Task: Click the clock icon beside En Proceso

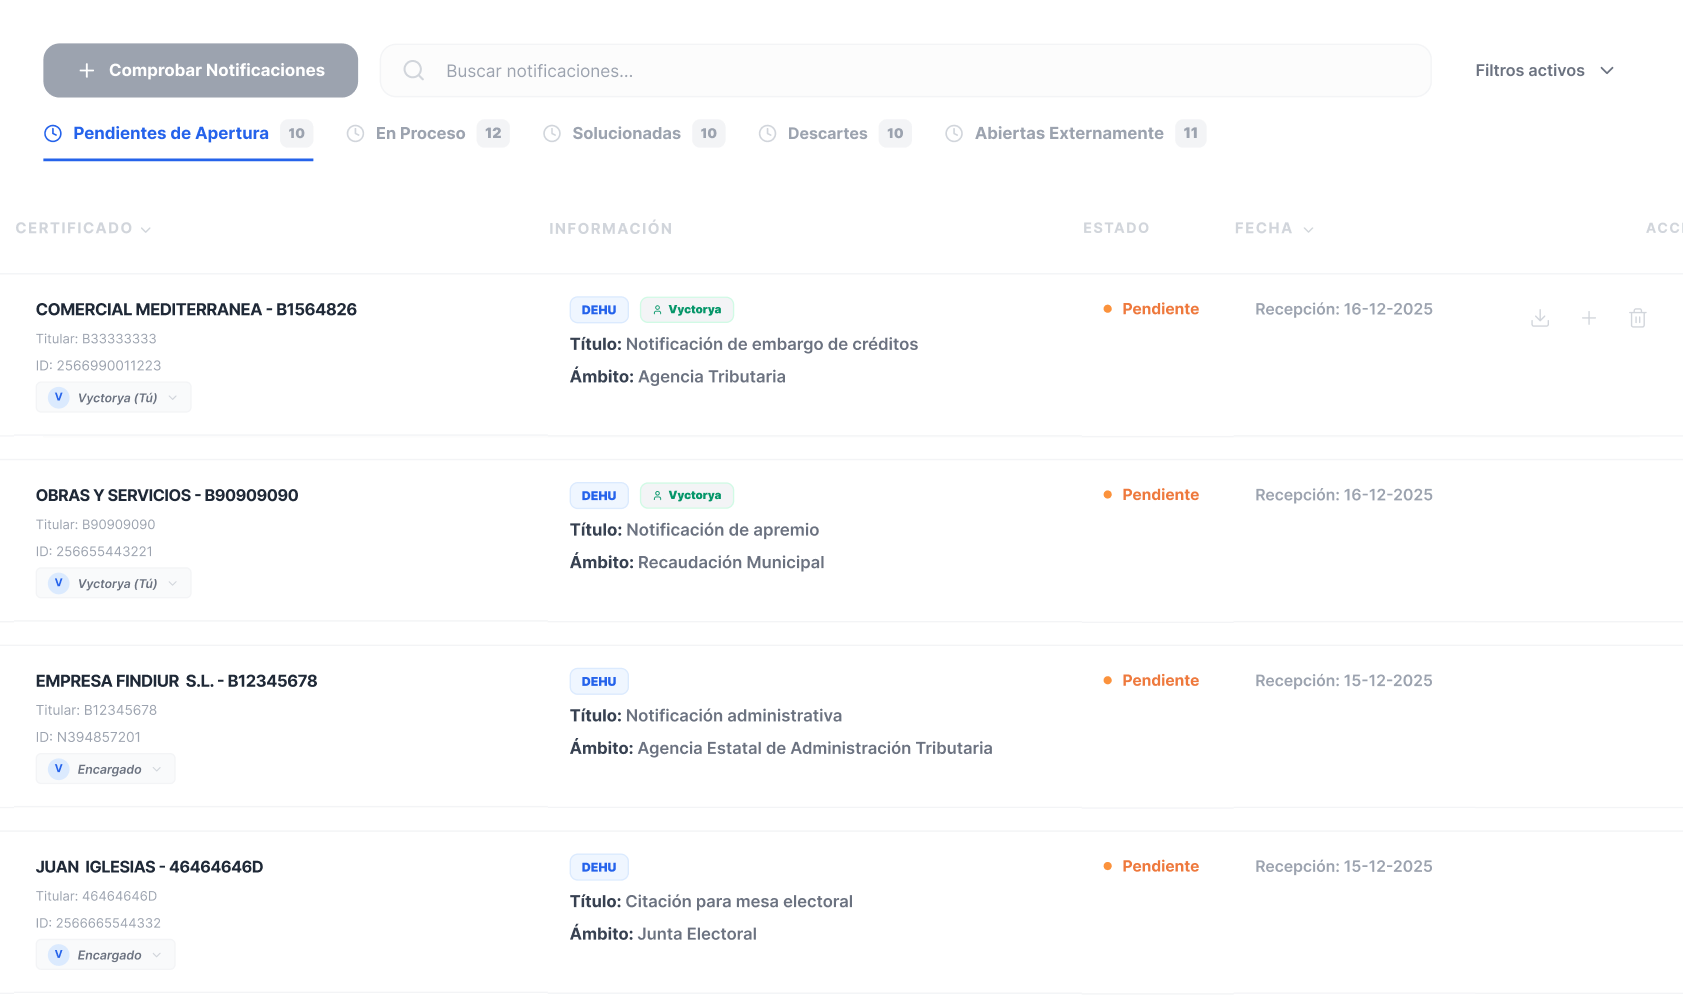Action: (355, 134)
